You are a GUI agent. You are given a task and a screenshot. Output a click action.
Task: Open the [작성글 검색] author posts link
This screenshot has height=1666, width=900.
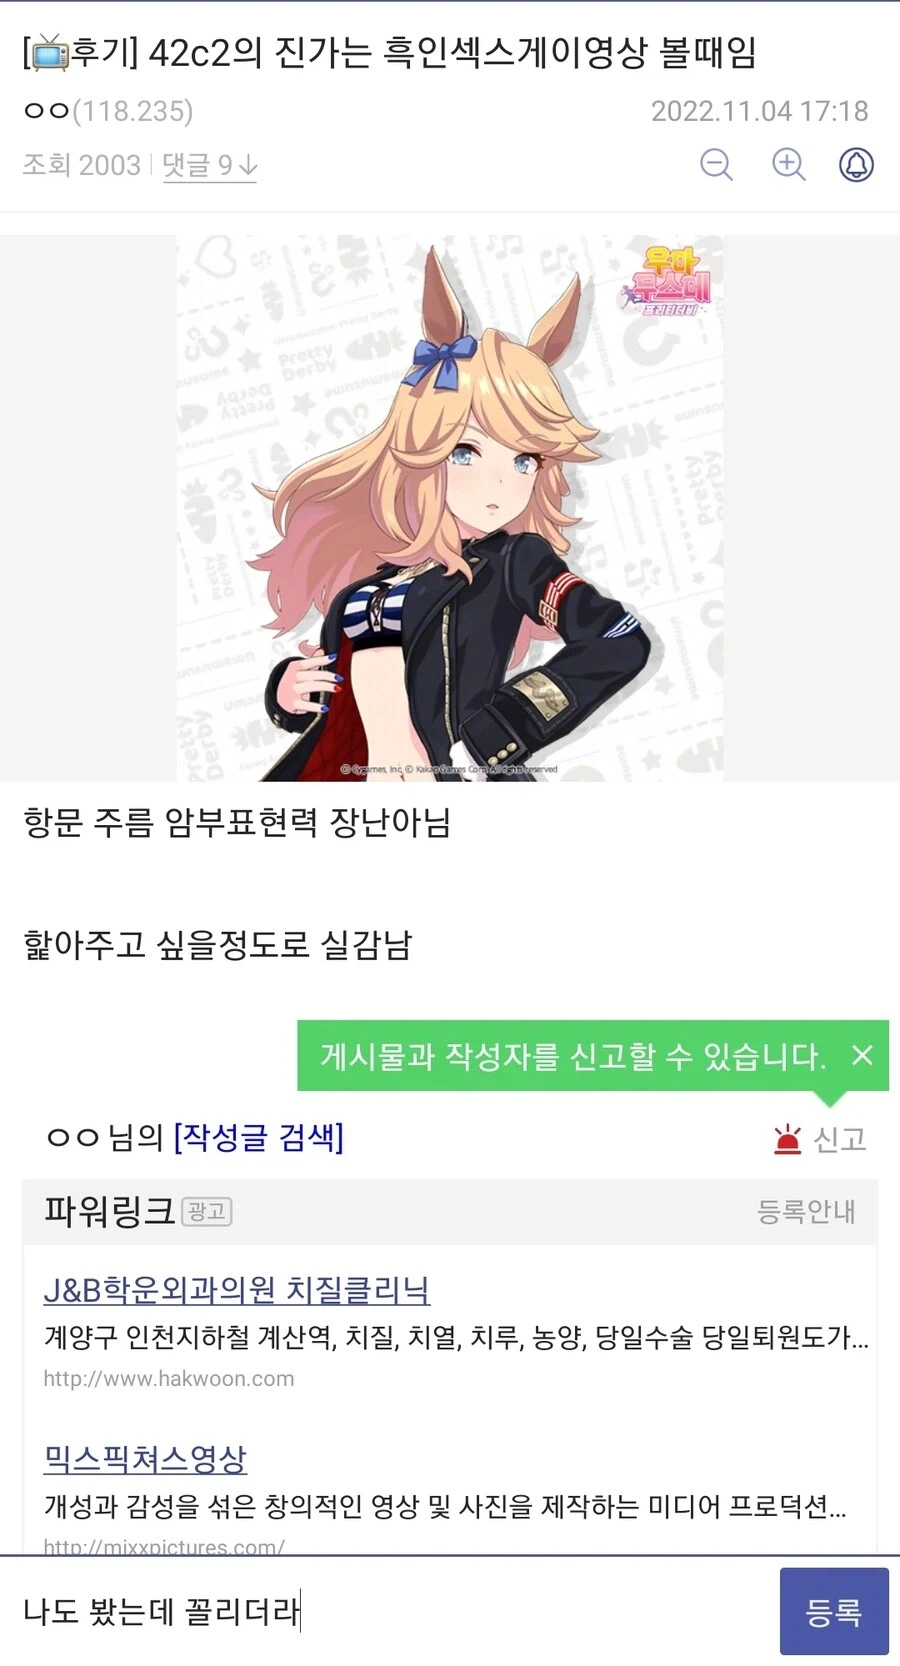click(258, 1137)
